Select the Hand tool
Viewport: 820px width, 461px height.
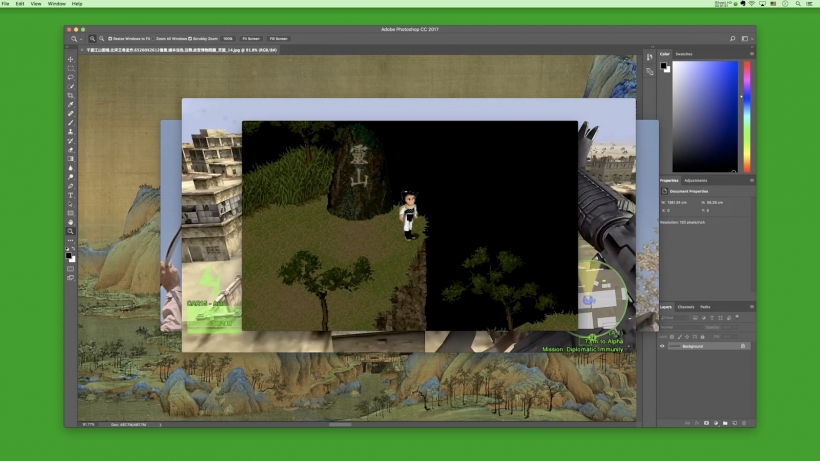(70, 222)
